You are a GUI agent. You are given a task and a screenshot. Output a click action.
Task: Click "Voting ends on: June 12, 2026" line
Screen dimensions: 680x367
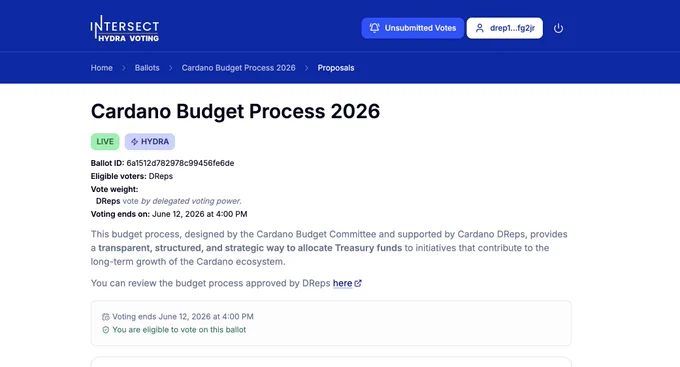coord(169,214)
